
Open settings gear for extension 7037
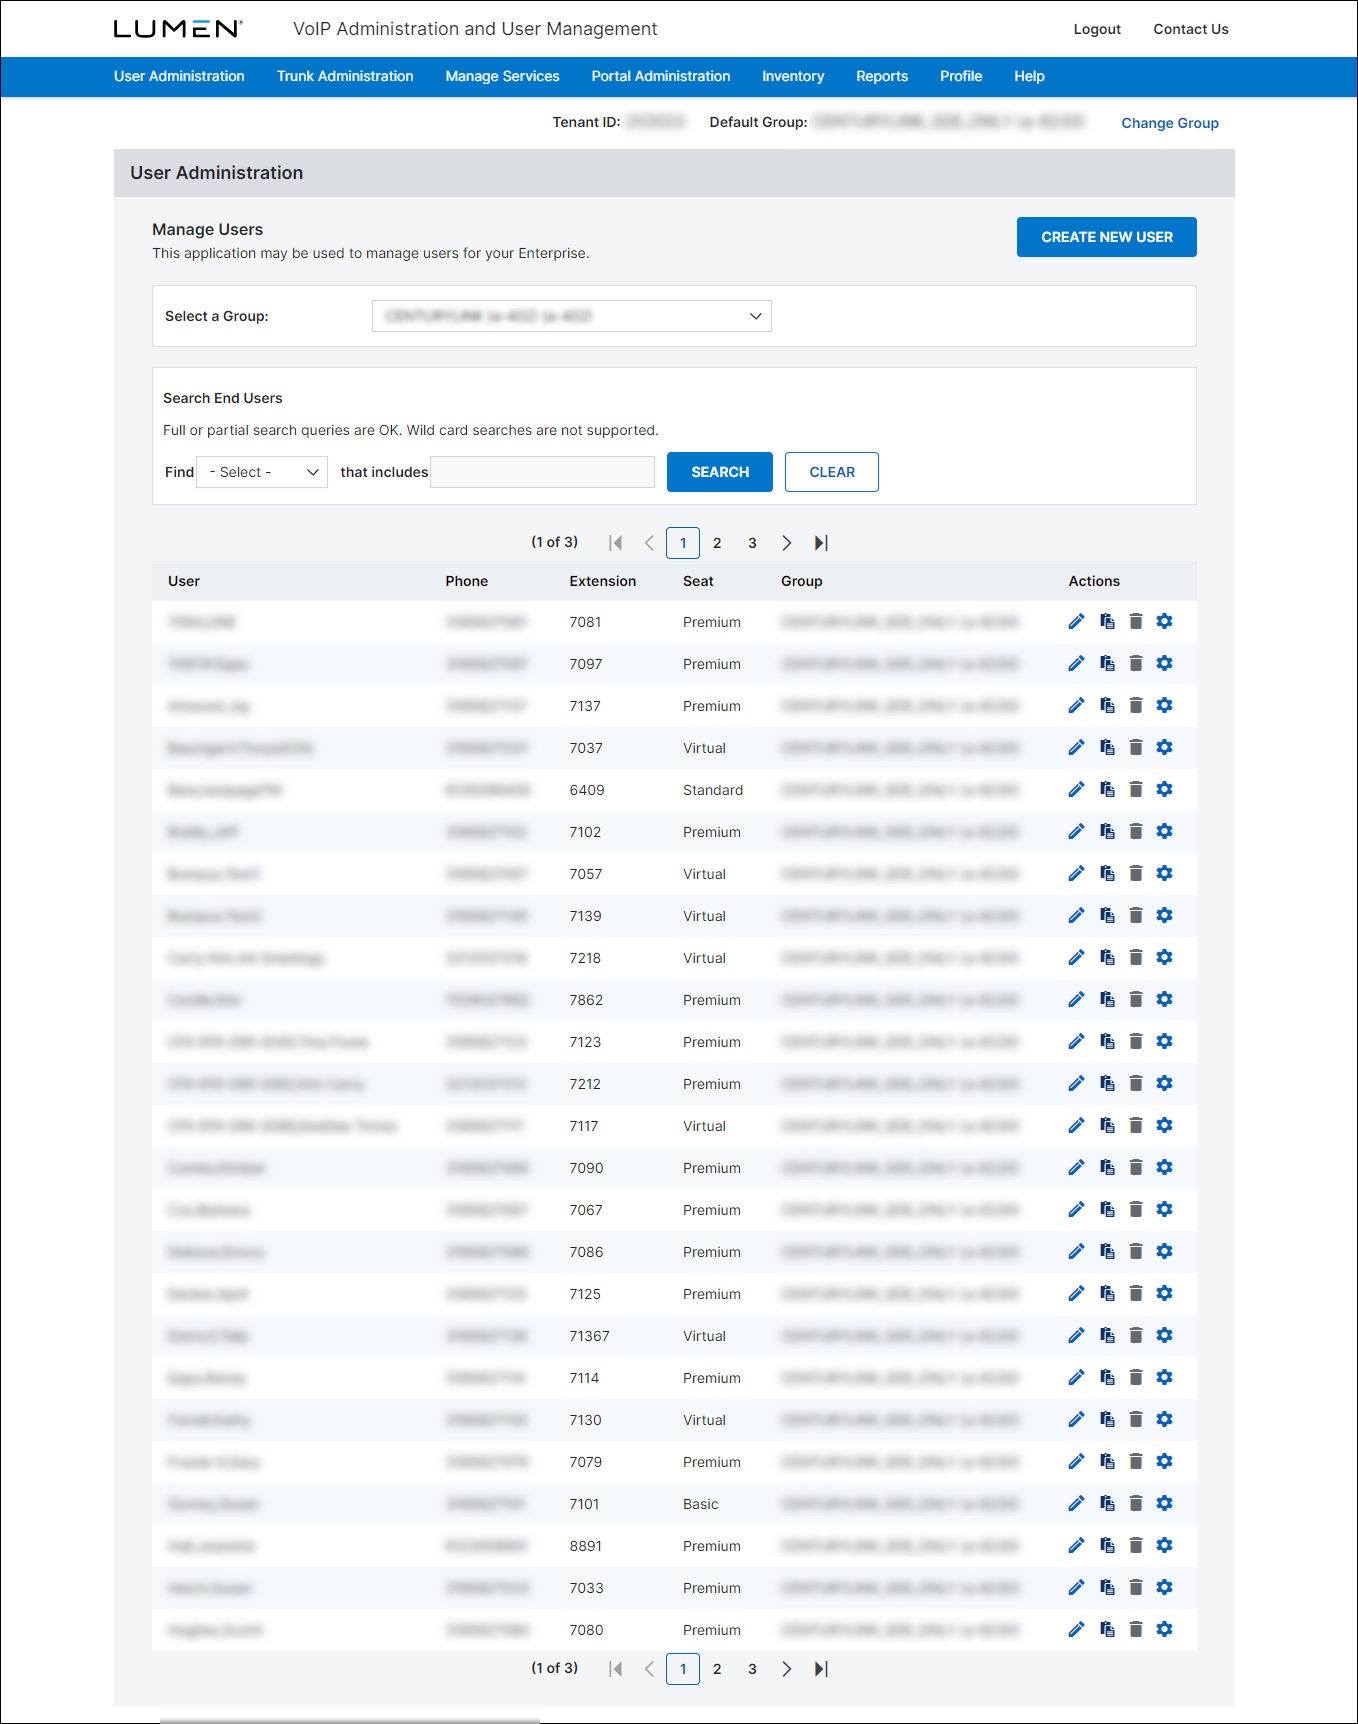click(1164, 748)
